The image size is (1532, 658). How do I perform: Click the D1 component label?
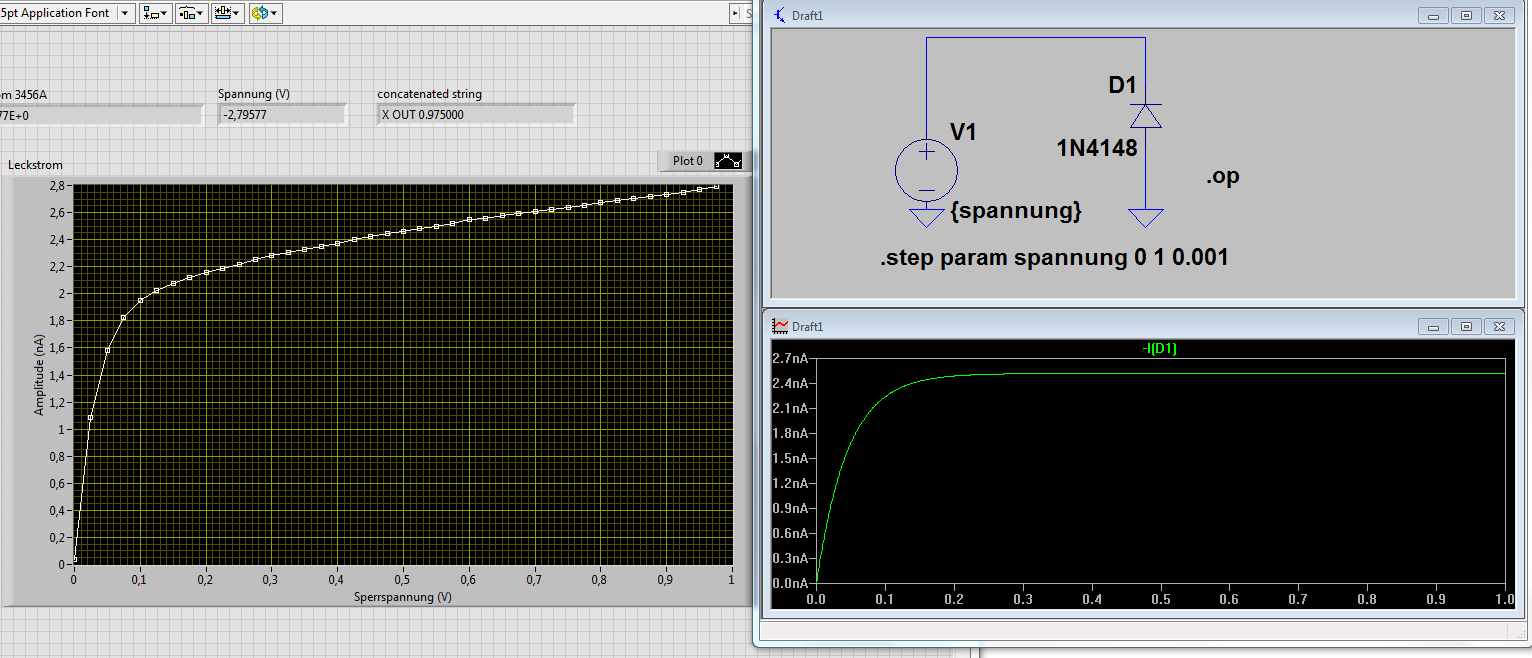point(1123,85)
